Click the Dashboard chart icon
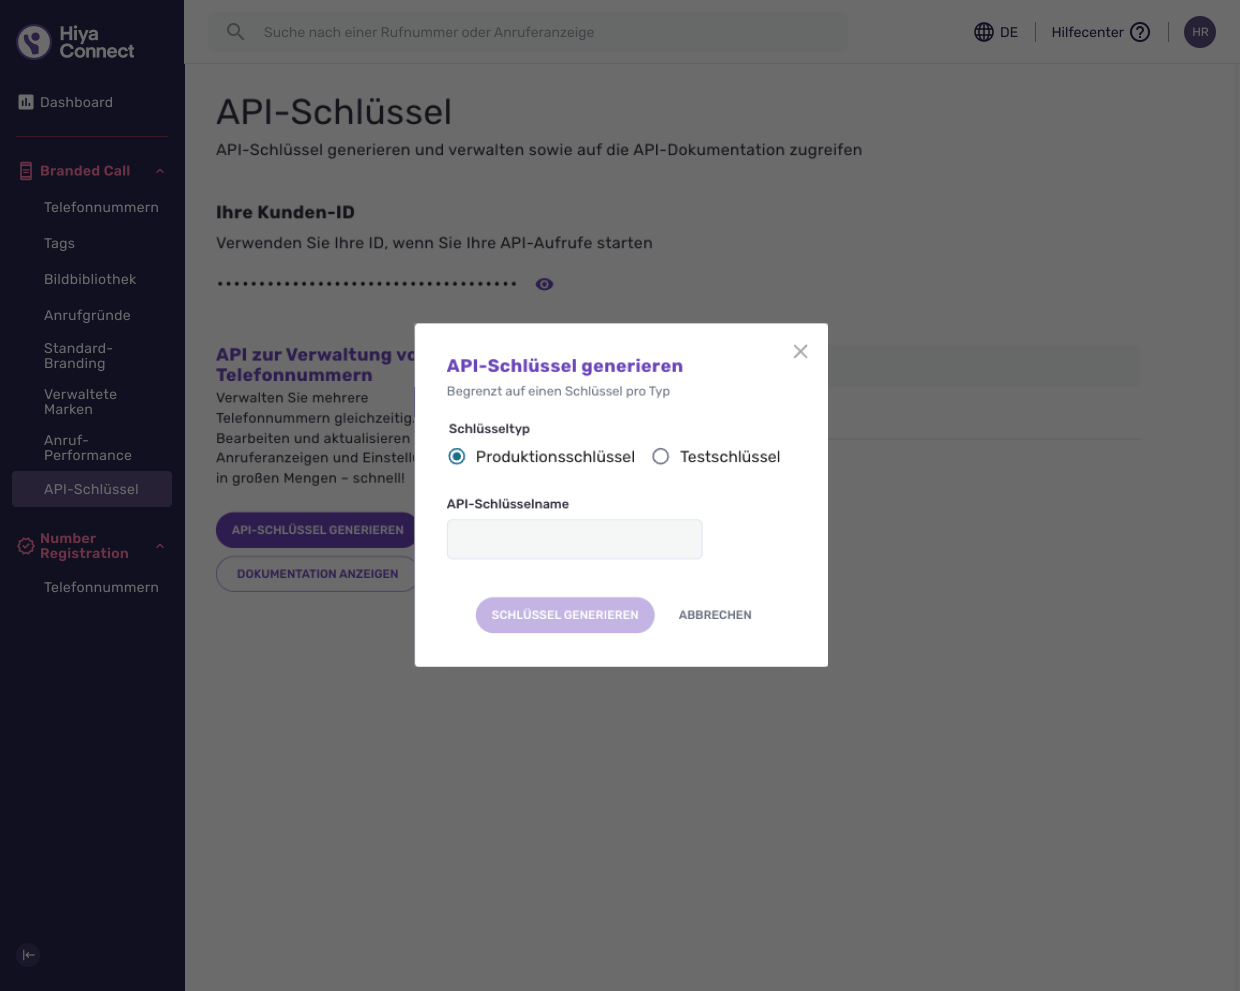The height and width of the screenshot is (991, 1240). click(26, 102)
